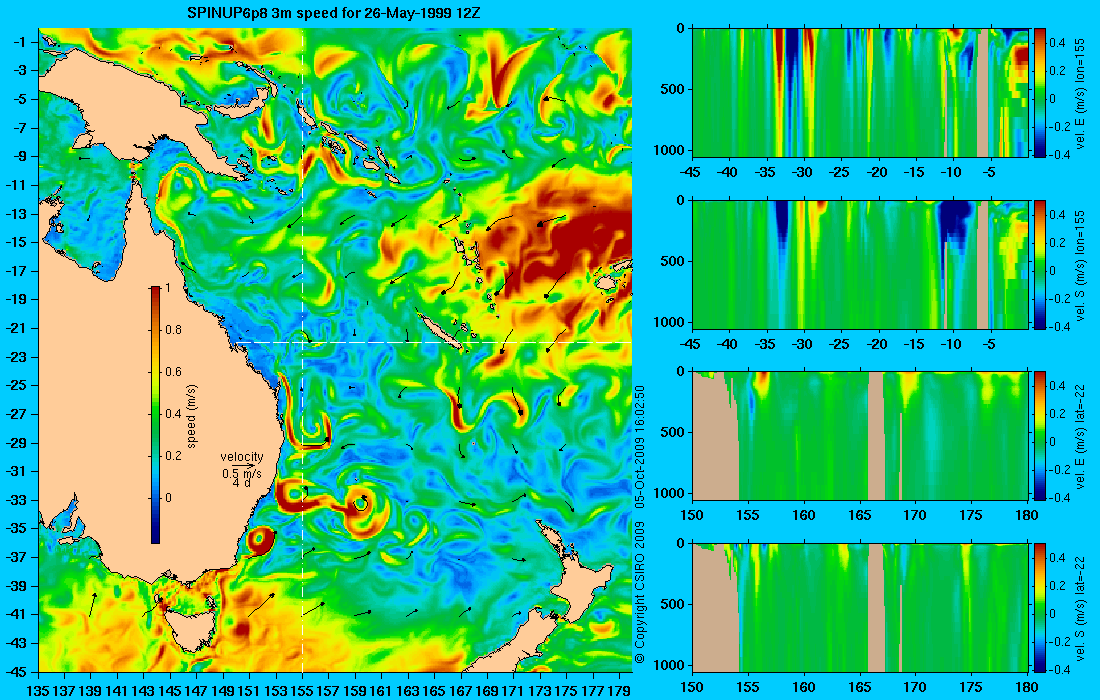
Task: Click "-30" on the top panel's latitude axis
Action: tap(803, 172)
